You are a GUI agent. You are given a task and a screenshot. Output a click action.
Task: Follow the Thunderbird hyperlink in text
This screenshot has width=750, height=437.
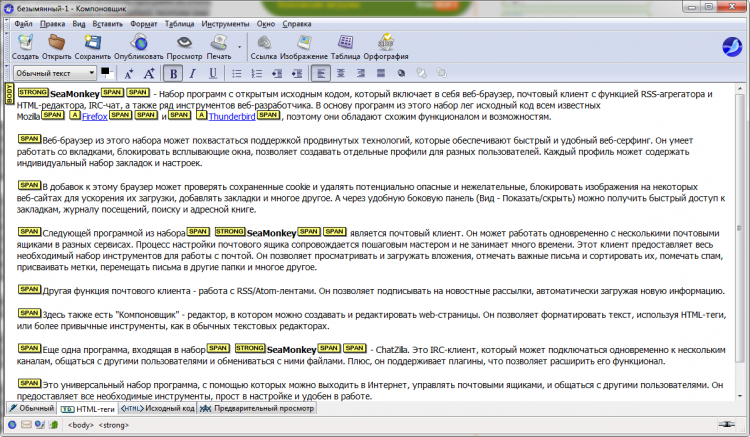click(232, 117)
